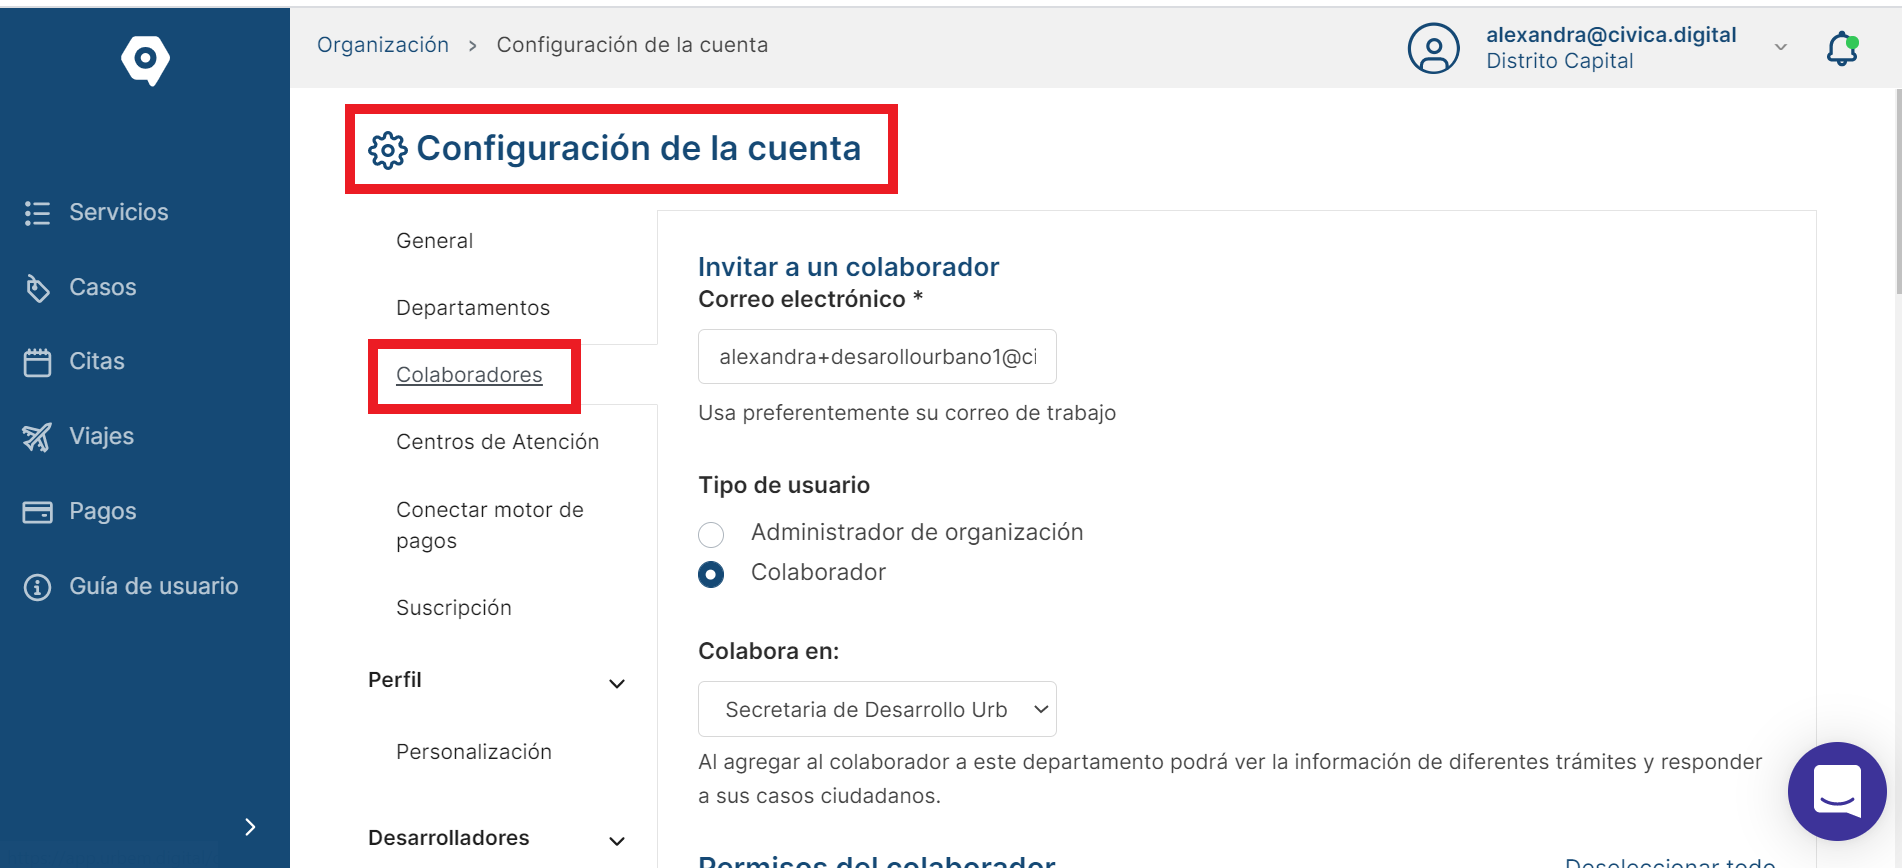This screenshot has height=868, width=1902.
Task: Expand the Perfil section
Action: coord(617,684)
